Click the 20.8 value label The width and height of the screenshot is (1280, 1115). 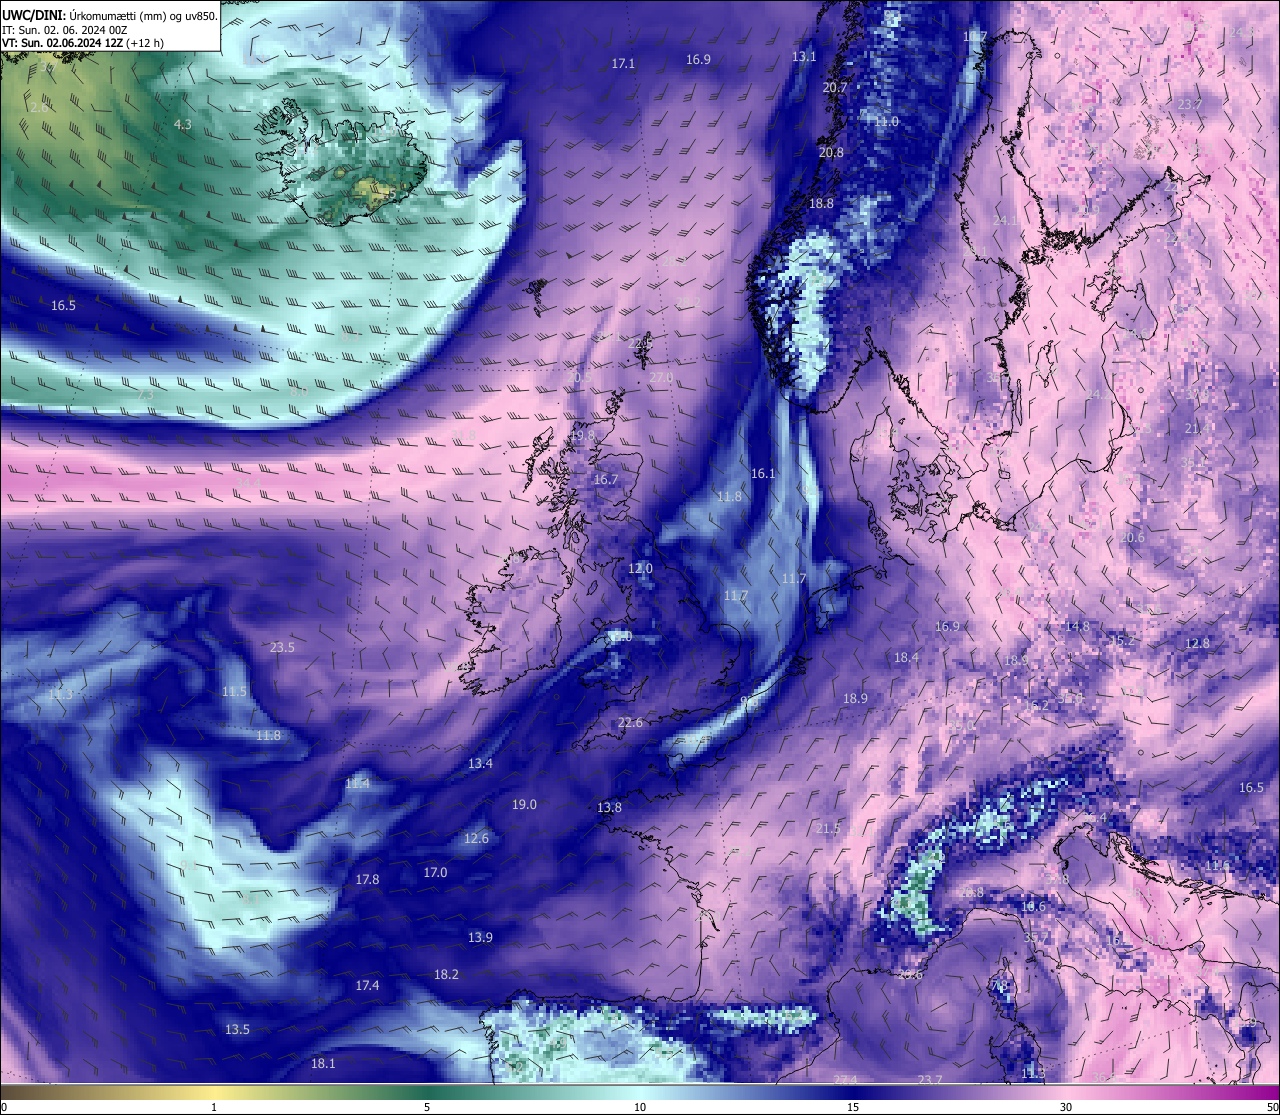point(831,153)
